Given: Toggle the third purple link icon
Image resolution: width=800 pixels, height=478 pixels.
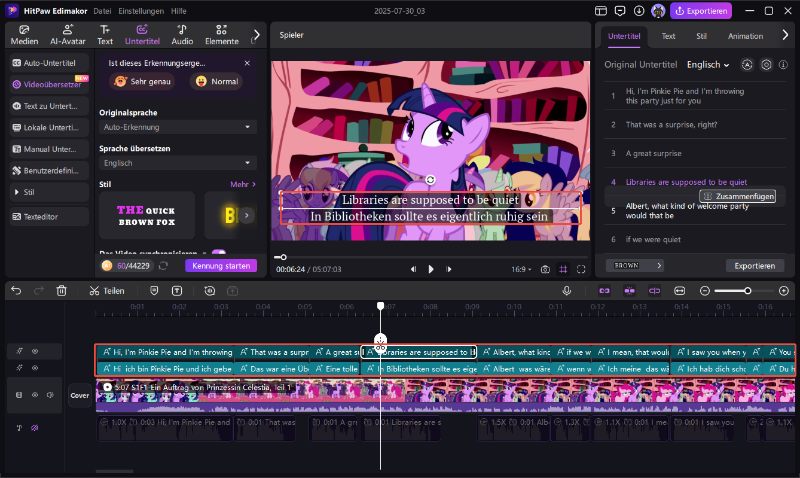Looking at the screenshot, I should (655, 291).
